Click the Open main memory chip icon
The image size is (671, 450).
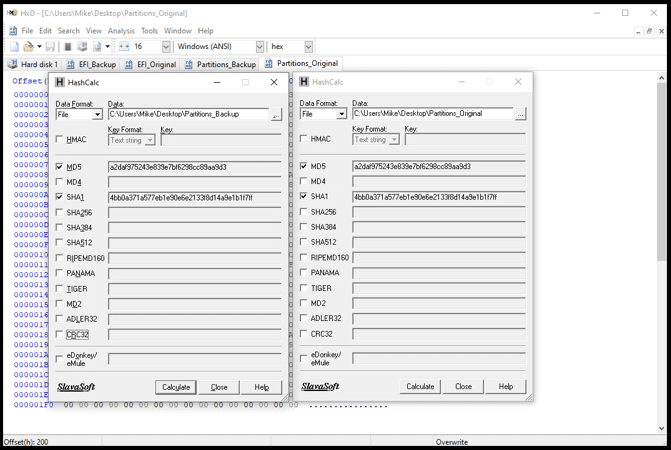[x=68, y=47]
